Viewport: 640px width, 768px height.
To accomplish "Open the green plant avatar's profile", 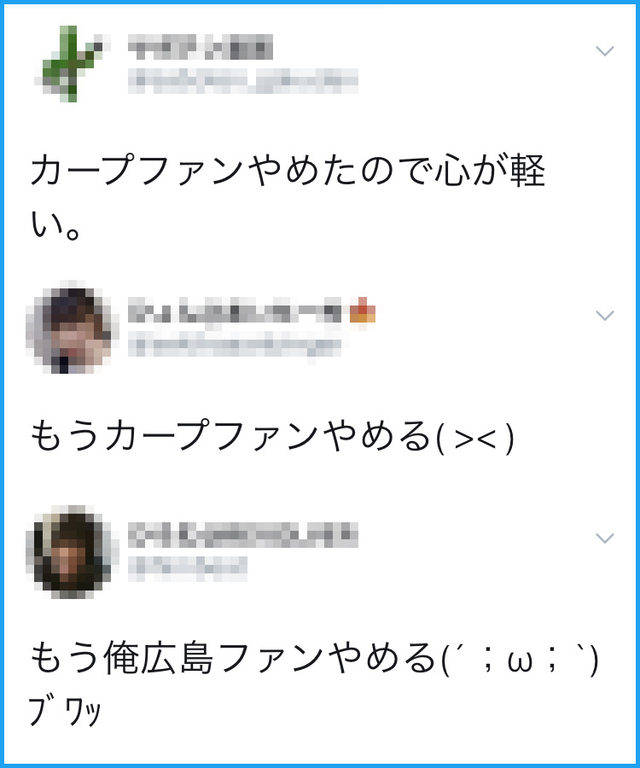I will 72,64.
